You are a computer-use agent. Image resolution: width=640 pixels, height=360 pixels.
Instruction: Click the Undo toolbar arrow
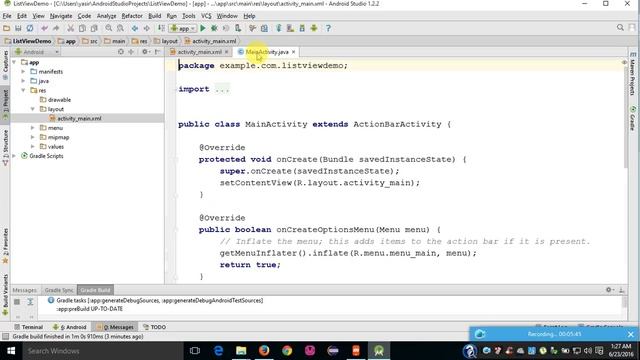coord(44,28)
